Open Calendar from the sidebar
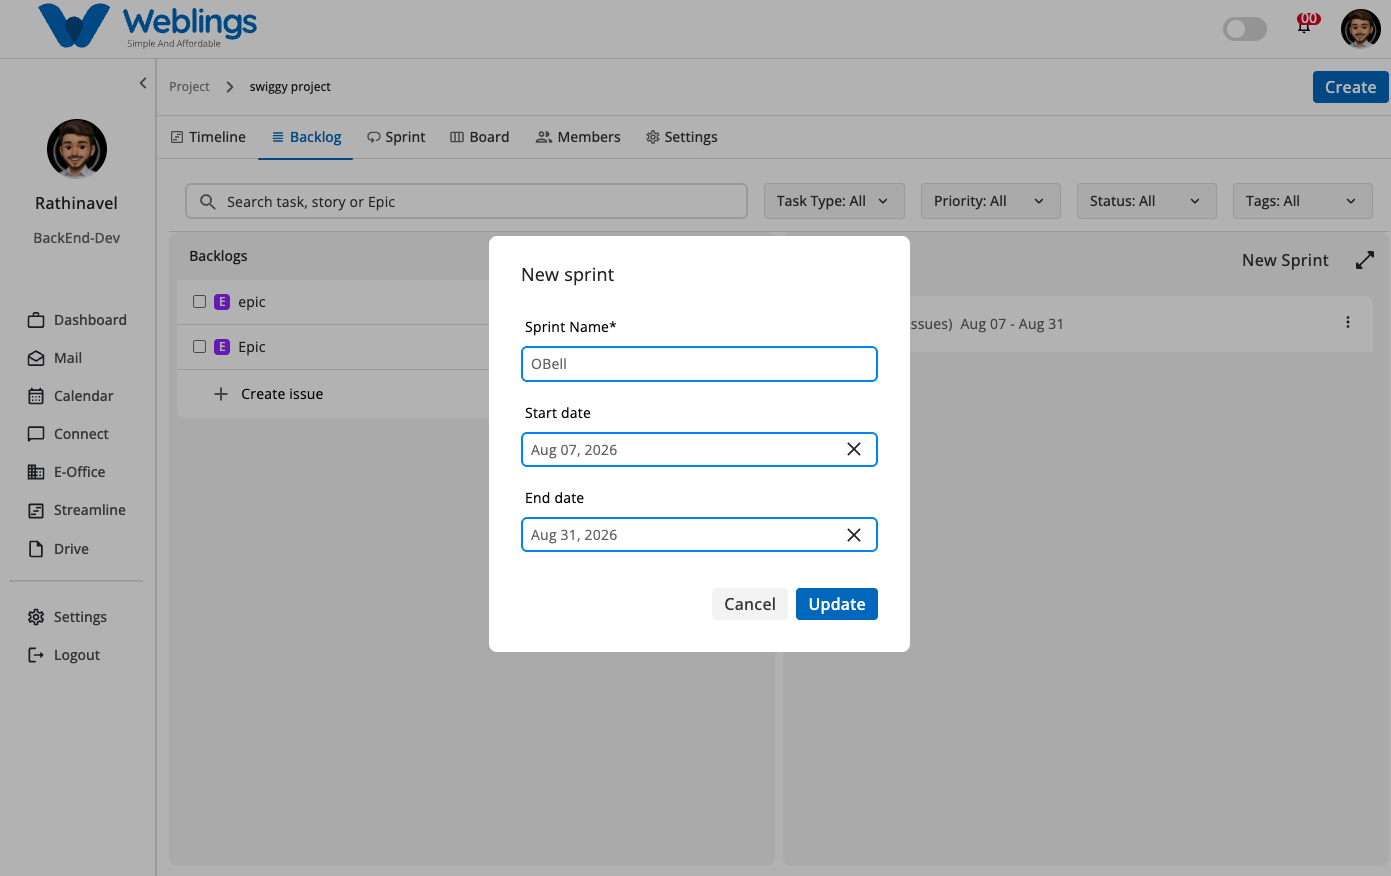The width and height of the screenshot is (1391, 876). click(x=70, y=396)
